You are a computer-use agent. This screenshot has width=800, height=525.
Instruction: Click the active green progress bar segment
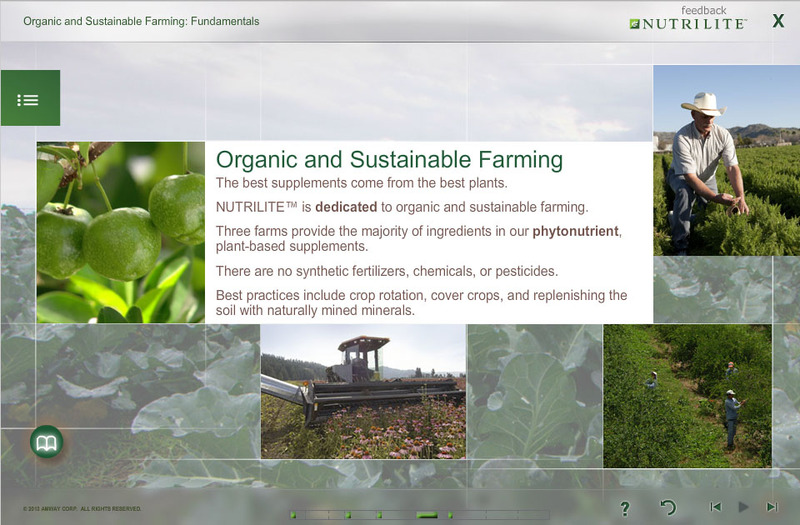coord(427,515)
